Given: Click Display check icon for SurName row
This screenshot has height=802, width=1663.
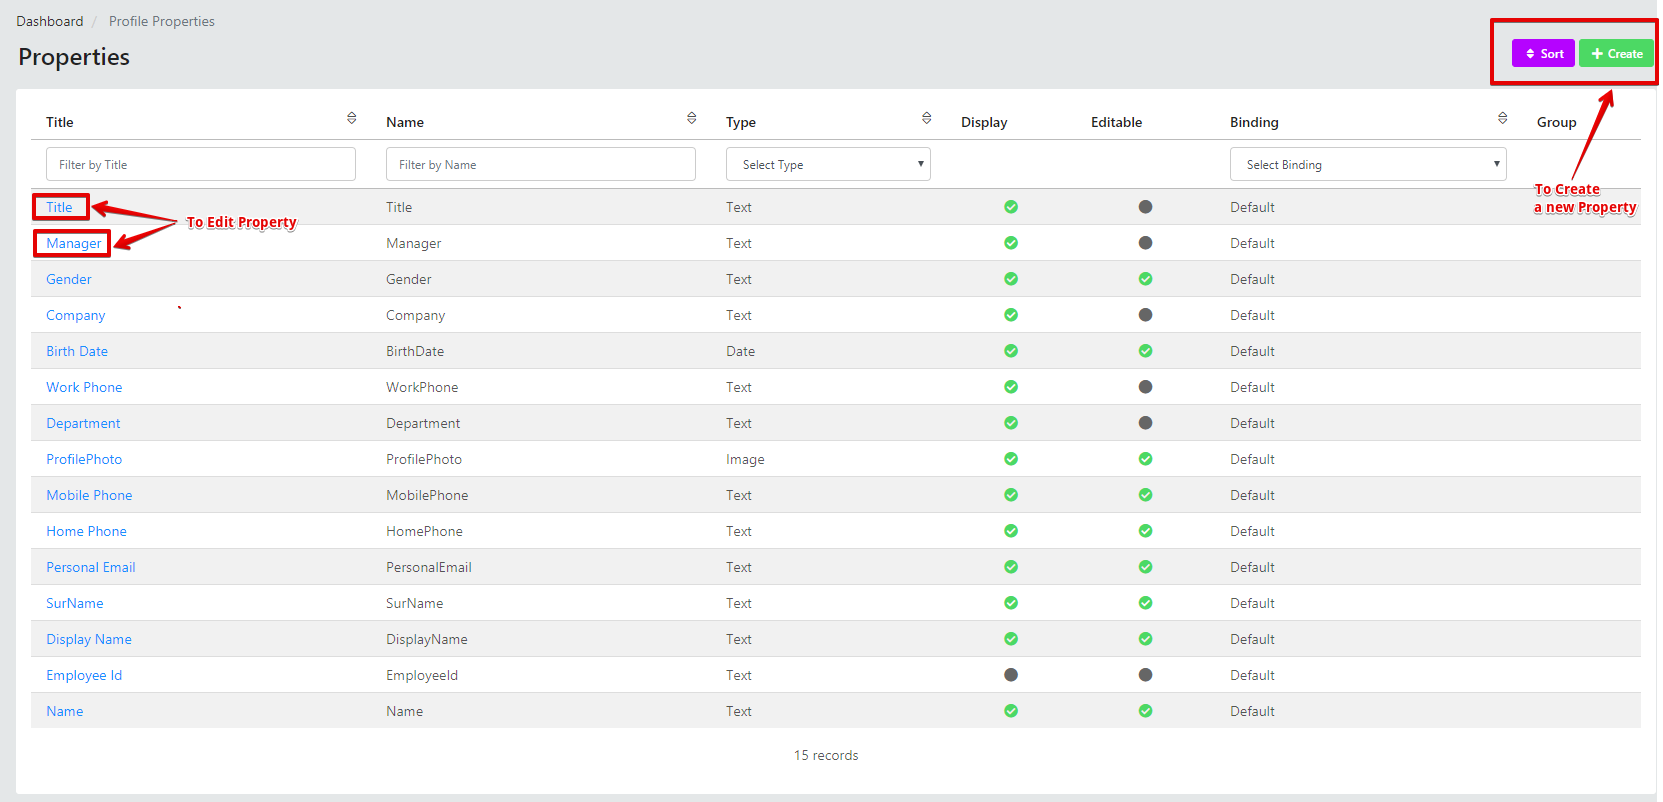Looking at the screenshot, I should coord(1011,603).
